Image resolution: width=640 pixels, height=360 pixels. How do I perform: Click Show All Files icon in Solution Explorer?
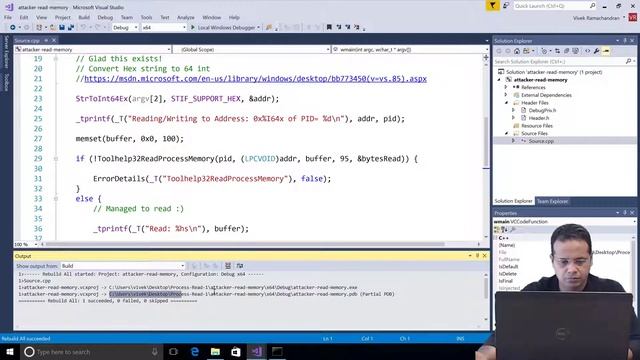[576, 51]
